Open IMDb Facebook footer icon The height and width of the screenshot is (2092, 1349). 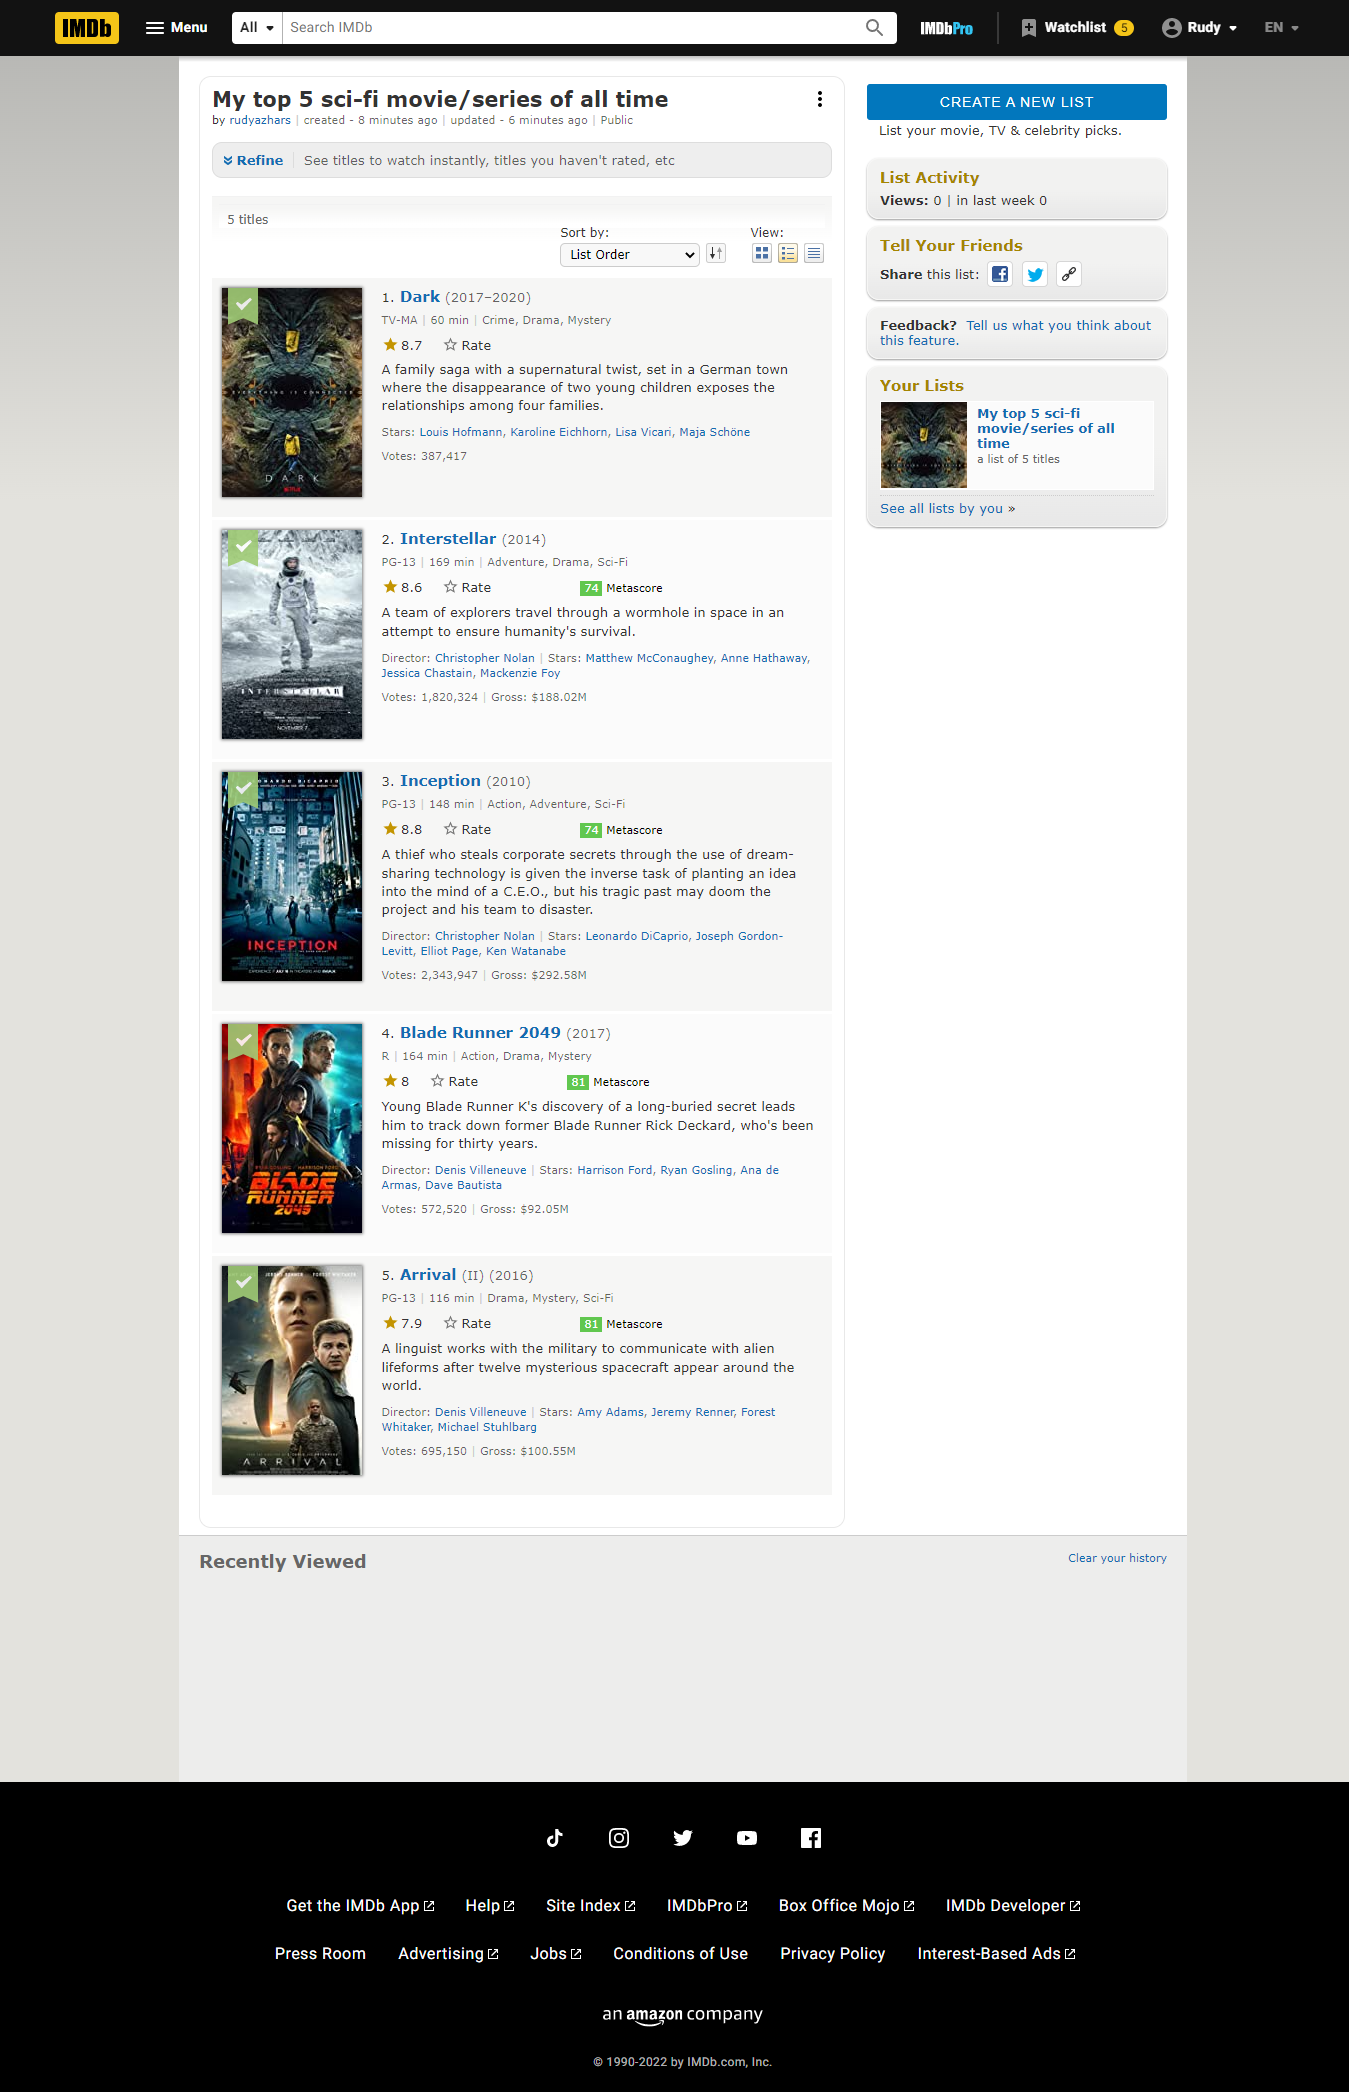click(x=811, y=1838)
